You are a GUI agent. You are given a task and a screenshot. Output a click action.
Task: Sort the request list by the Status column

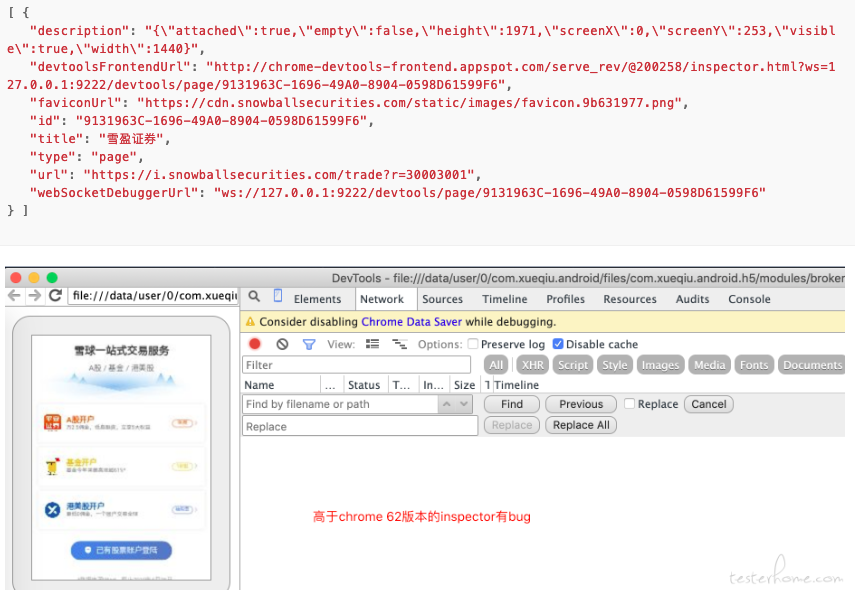pos(363,385)
